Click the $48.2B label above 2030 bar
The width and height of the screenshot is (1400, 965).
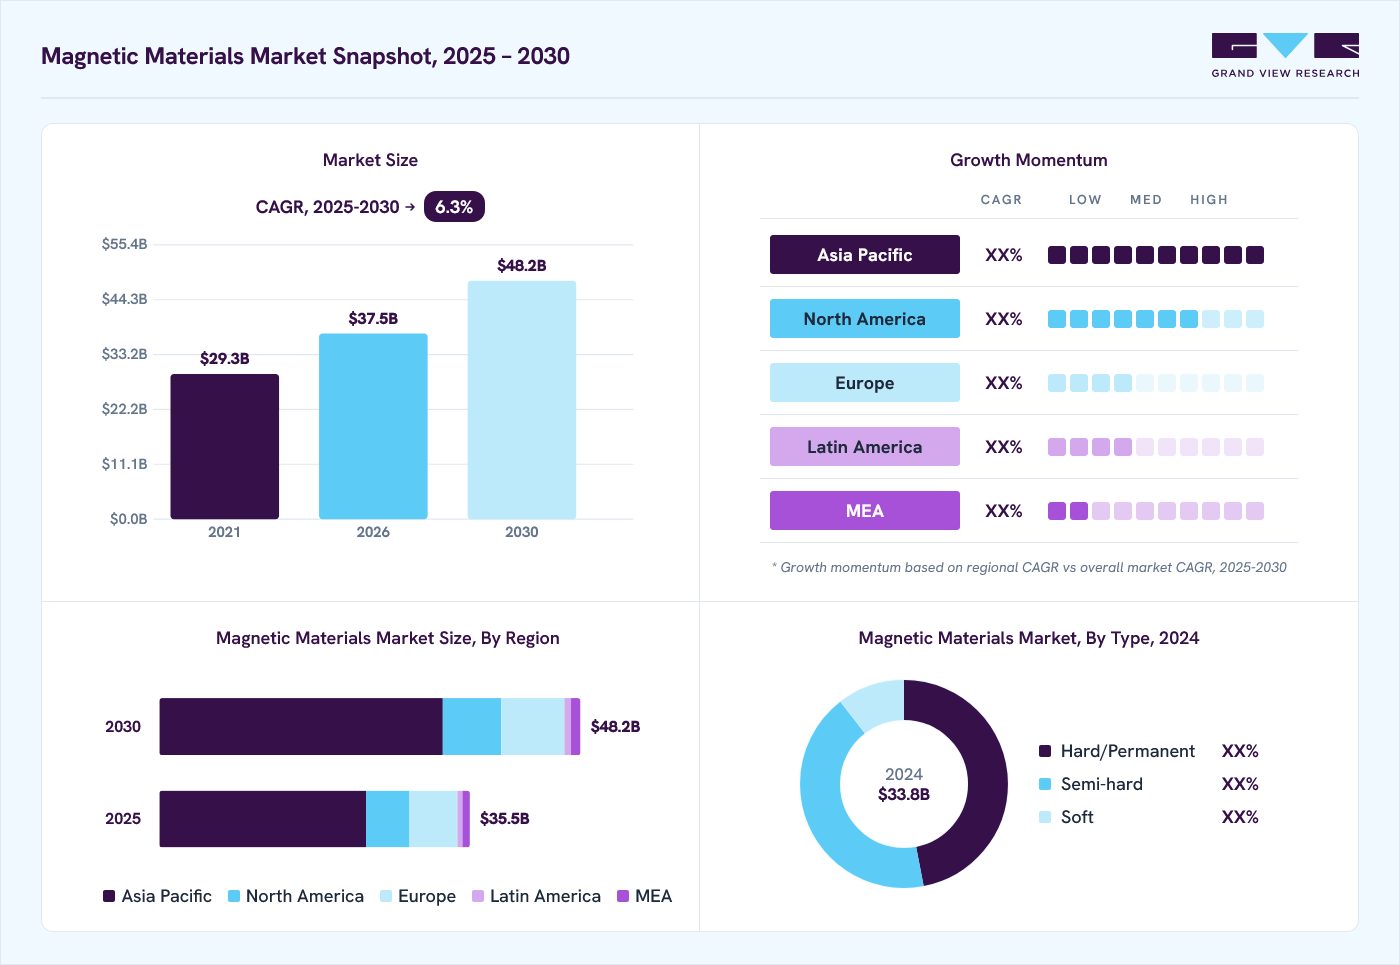522,265
